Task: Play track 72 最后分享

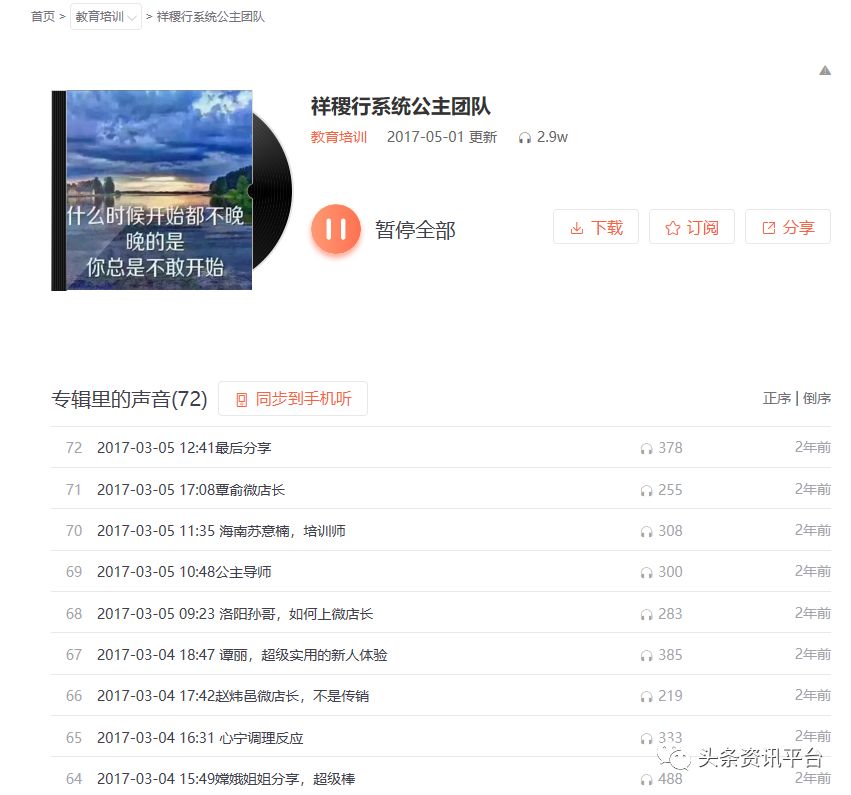Action: (184, 448)
